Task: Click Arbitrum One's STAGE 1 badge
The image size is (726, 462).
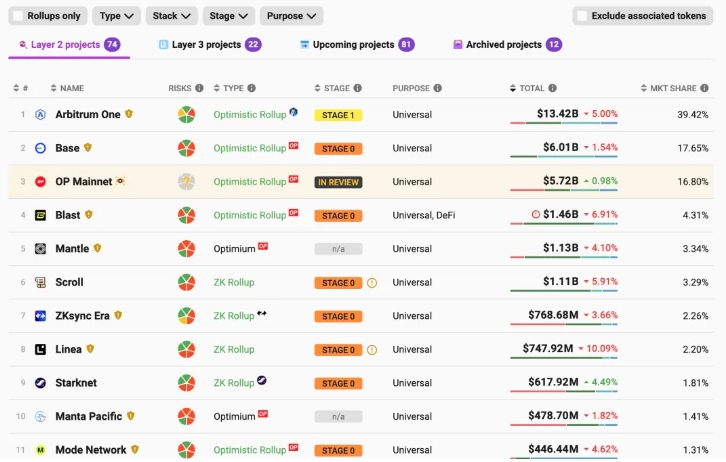Action: (338, 115)
